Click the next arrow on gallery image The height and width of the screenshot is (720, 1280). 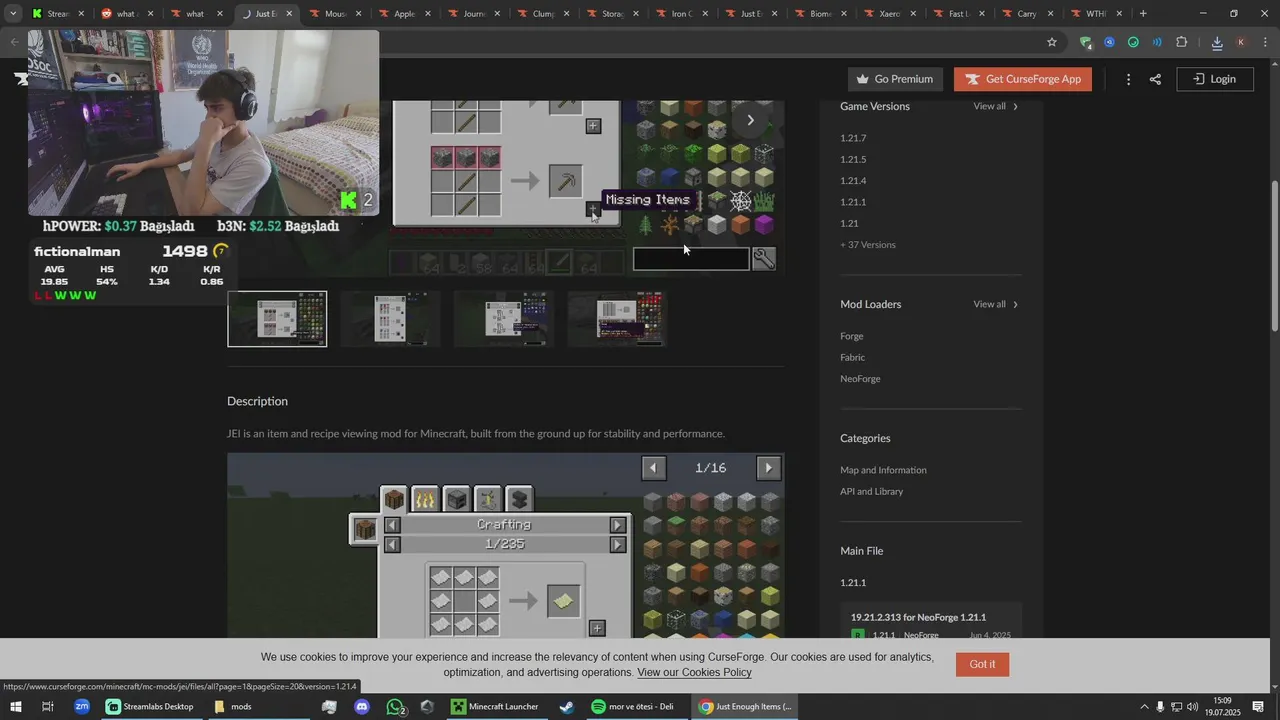click(x=750, y=120)
